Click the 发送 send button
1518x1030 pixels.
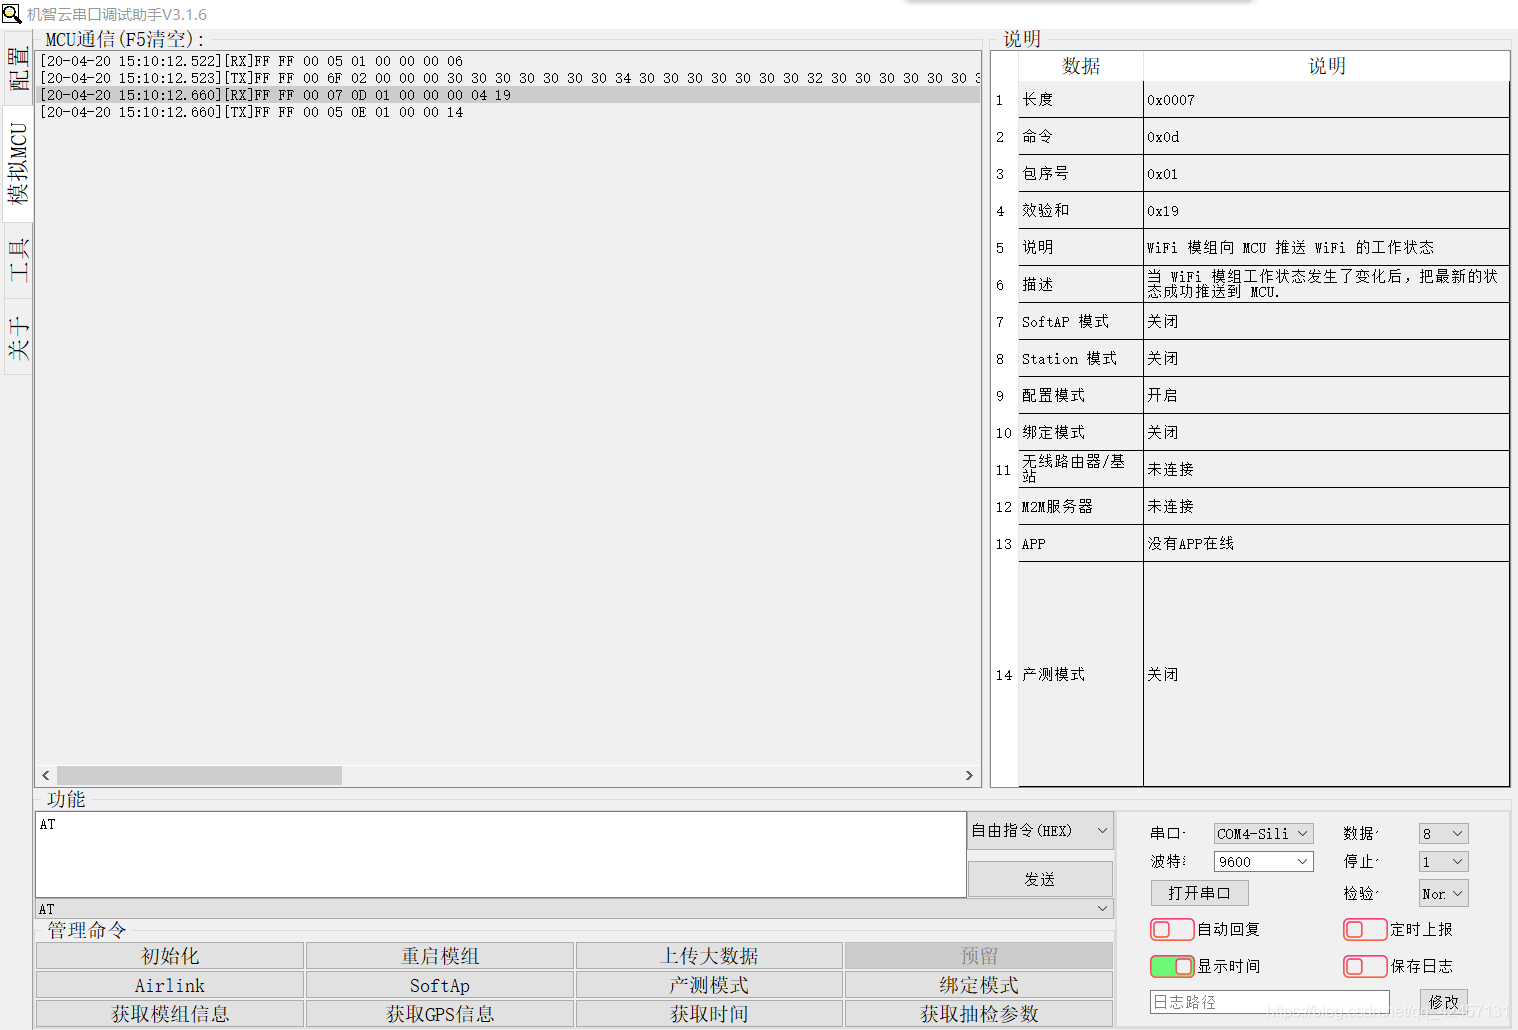[1040, 879]
